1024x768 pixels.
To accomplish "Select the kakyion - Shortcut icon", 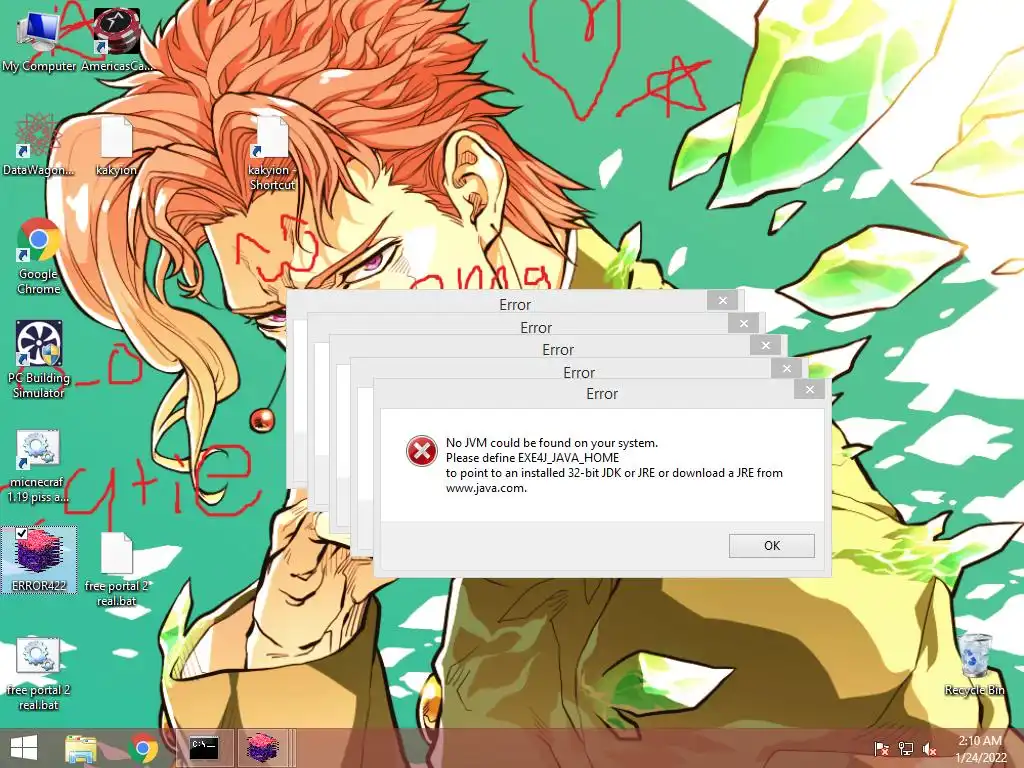I will click(x=272, y=153).
